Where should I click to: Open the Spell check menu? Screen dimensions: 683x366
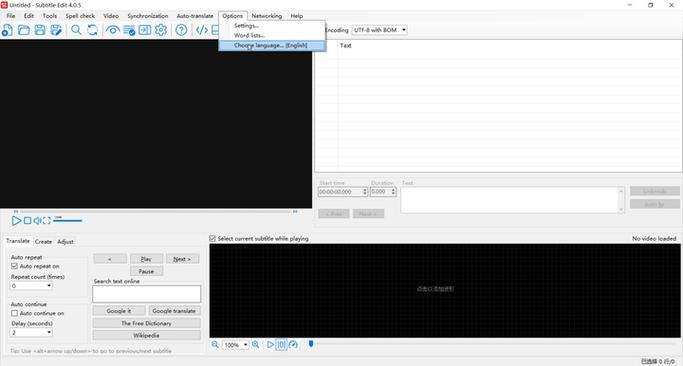click(80, 16)
